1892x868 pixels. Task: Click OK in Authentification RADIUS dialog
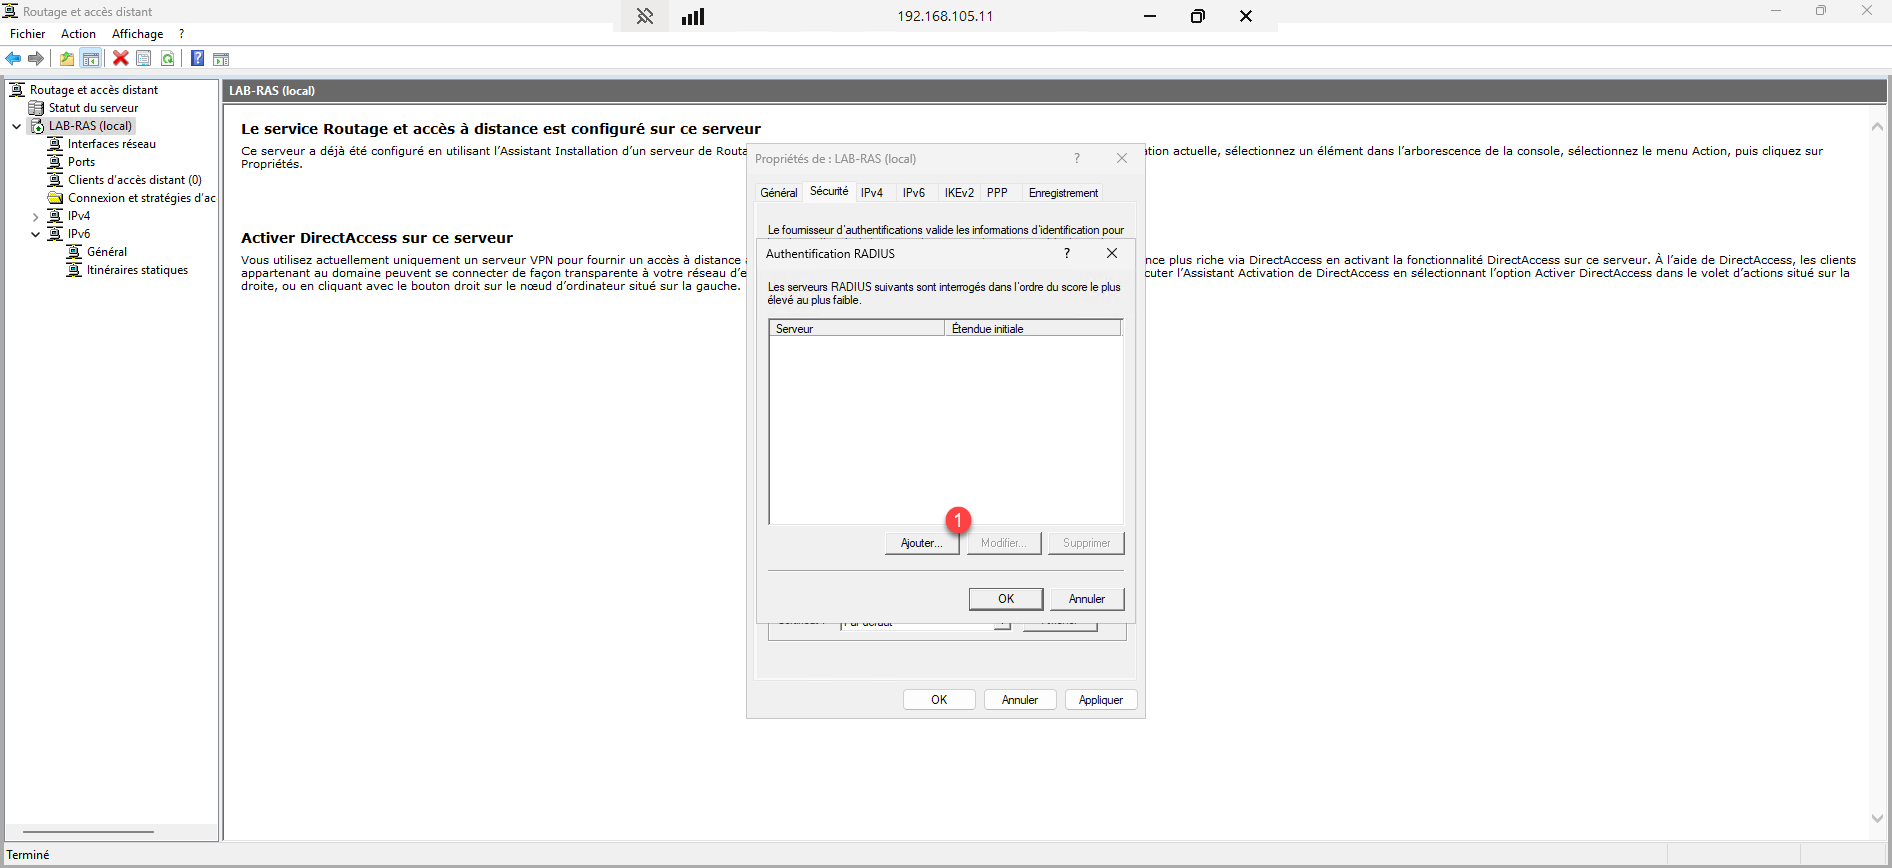[x=1006, y=599]
